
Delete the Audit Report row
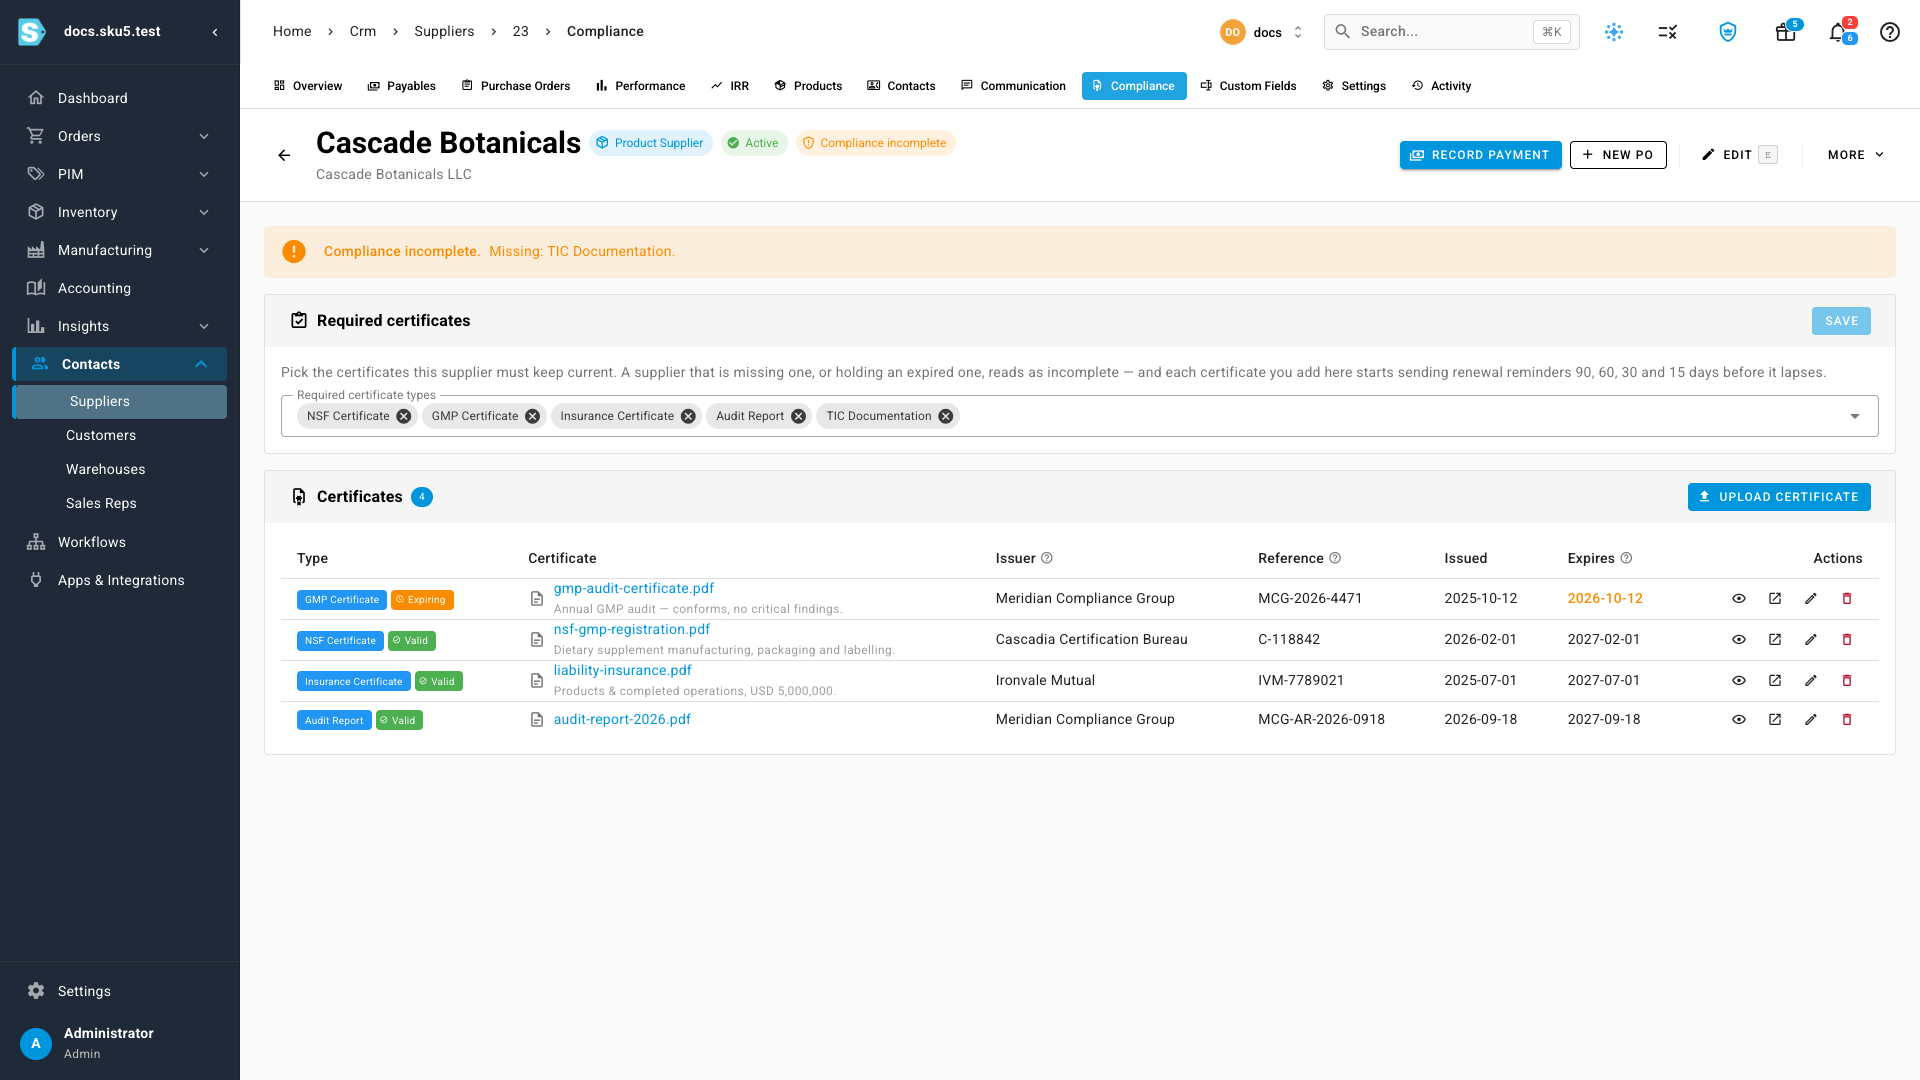tap(1847, 720)
